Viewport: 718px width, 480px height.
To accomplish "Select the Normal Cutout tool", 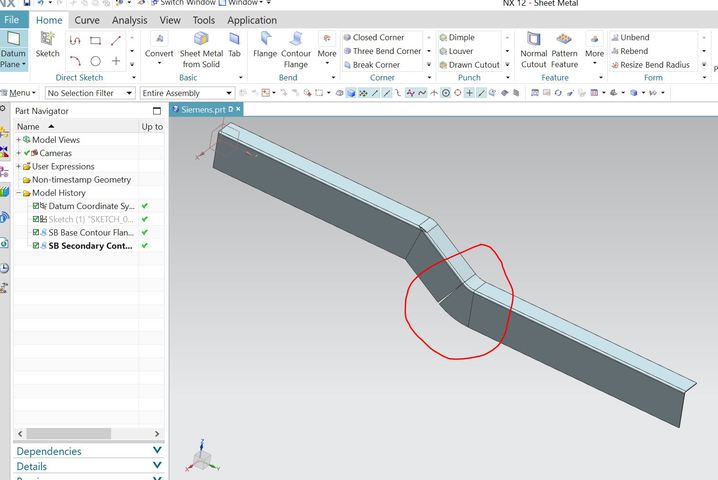I will tap(533, 44).
